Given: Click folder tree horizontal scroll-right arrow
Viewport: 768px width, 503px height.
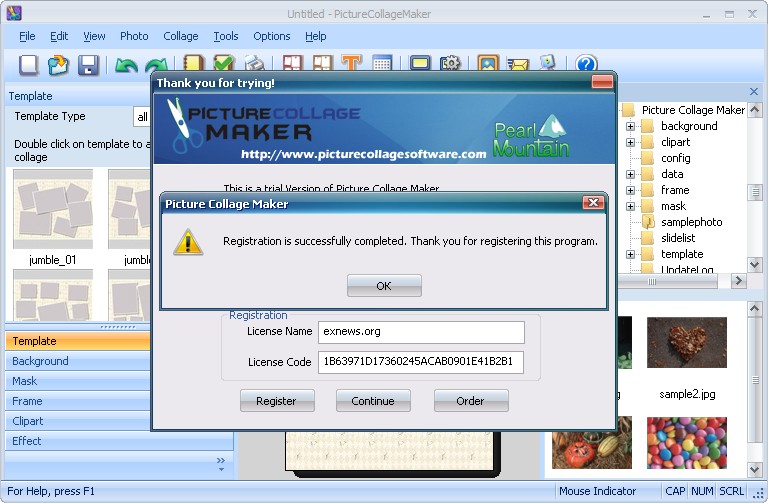Looking at the screenshot, I should tap(739, 281).
